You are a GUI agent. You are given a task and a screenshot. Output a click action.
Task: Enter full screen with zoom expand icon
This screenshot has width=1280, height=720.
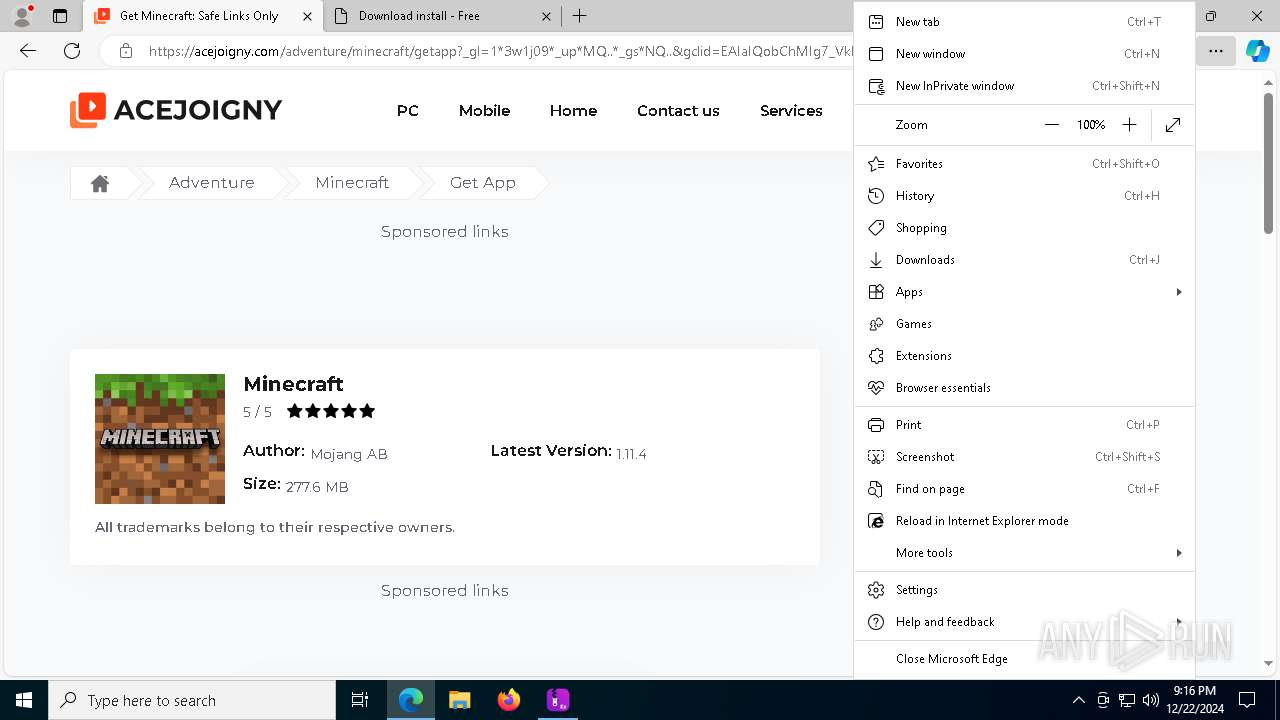tap(1173, 125)
